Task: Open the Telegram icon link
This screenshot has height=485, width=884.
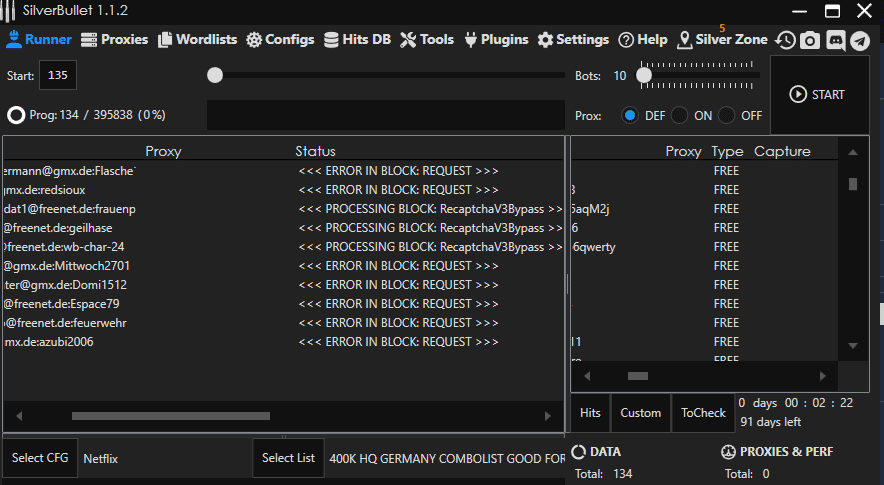Action: 860,40
